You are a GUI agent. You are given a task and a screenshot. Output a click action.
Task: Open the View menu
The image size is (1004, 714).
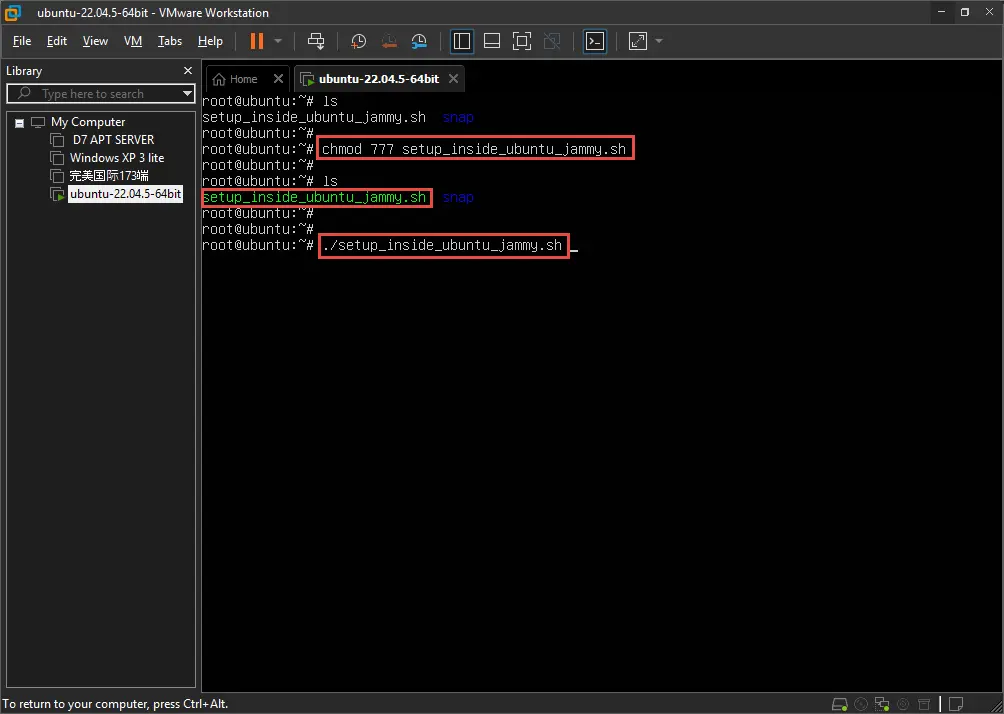click(95, 41)
